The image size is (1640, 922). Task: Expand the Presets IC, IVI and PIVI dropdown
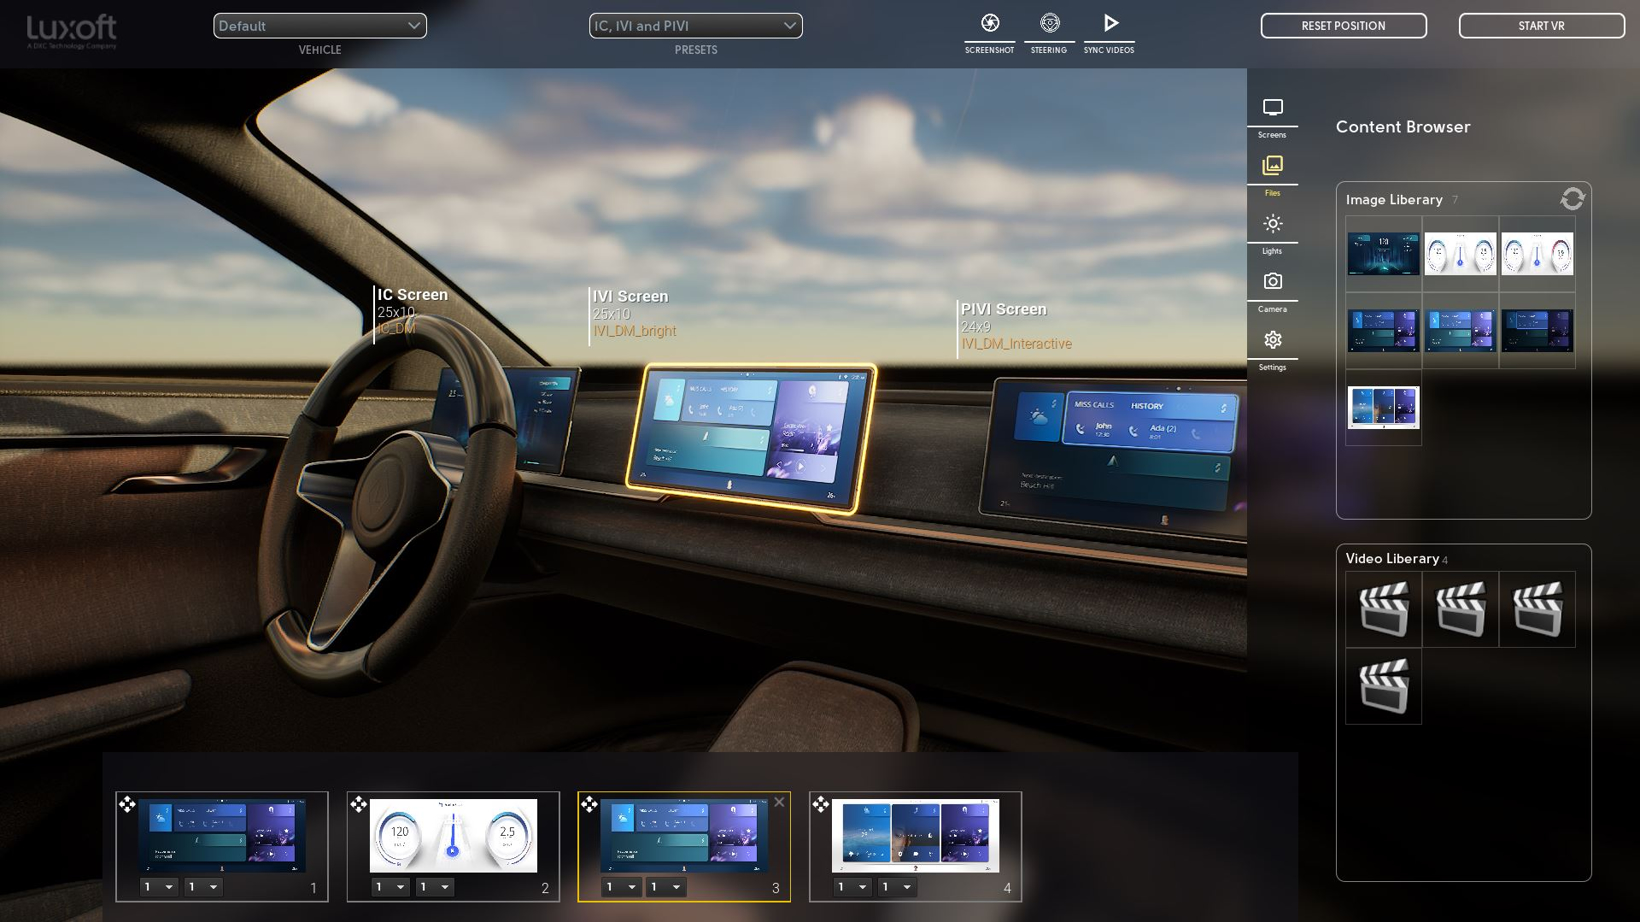(x=696, y=26)
